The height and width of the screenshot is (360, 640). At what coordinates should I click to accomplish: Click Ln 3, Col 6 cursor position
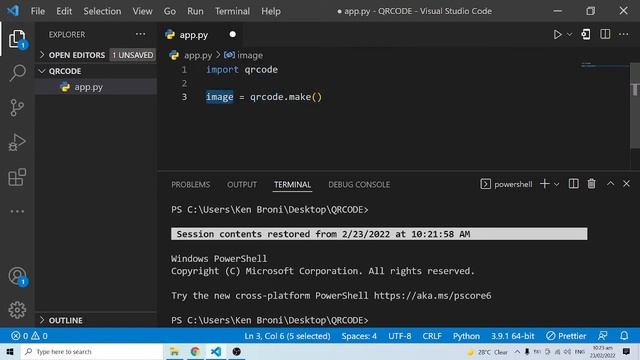[287, 336]
